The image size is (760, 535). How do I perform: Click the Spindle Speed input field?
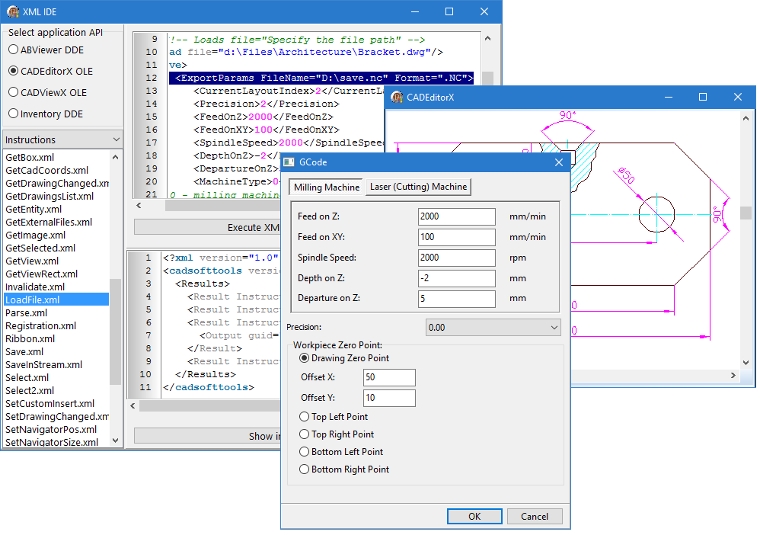pyautogui.click(x=456, y=258)
